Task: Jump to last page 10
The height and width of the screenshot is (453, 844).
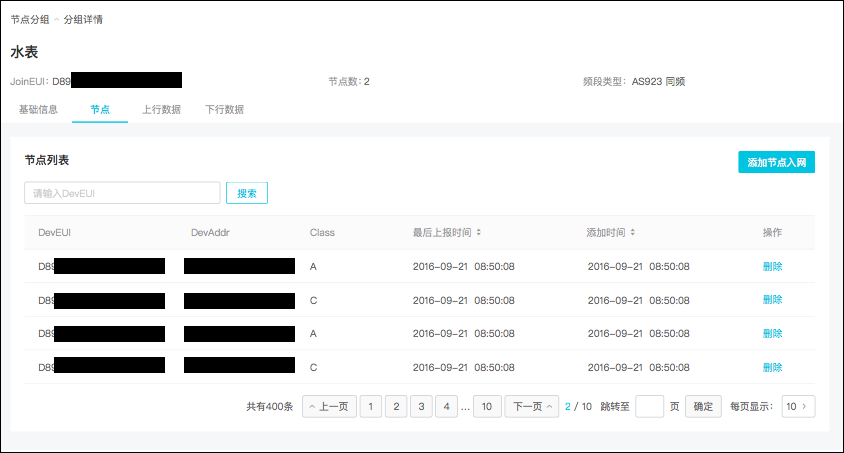Action: click(487, 406)
